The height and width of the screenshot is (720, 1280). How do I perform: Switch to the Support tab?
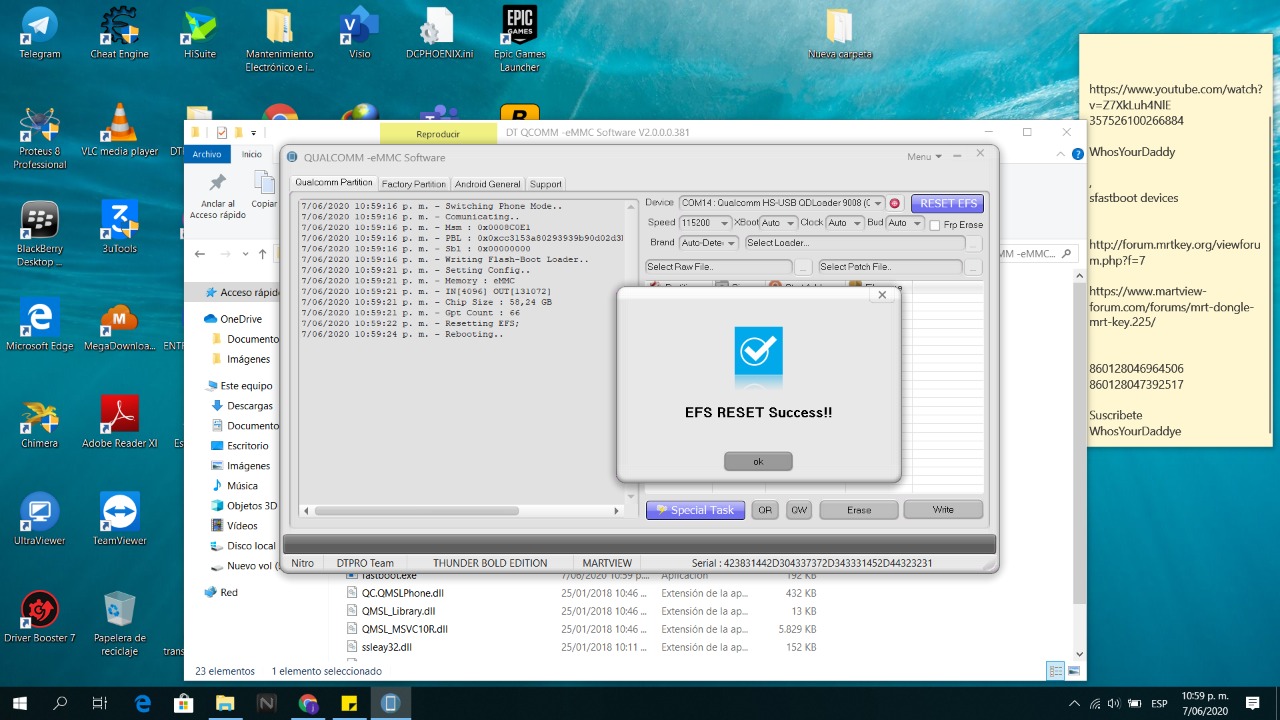tap(546, 184)
